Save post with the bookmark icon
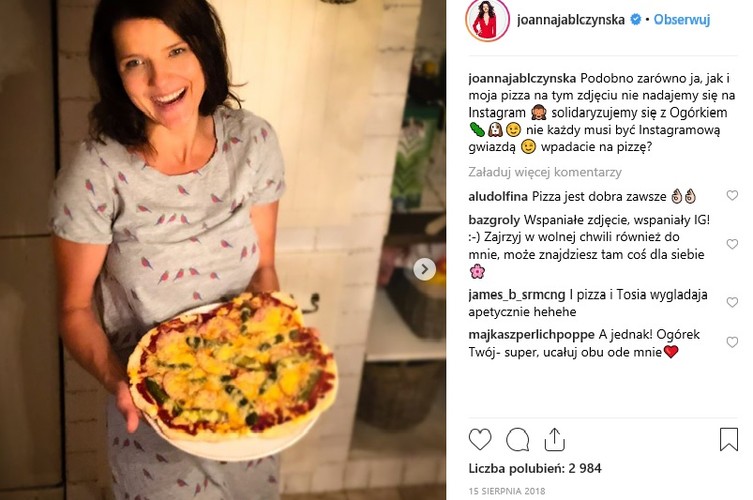 click(x=729, y=439)
